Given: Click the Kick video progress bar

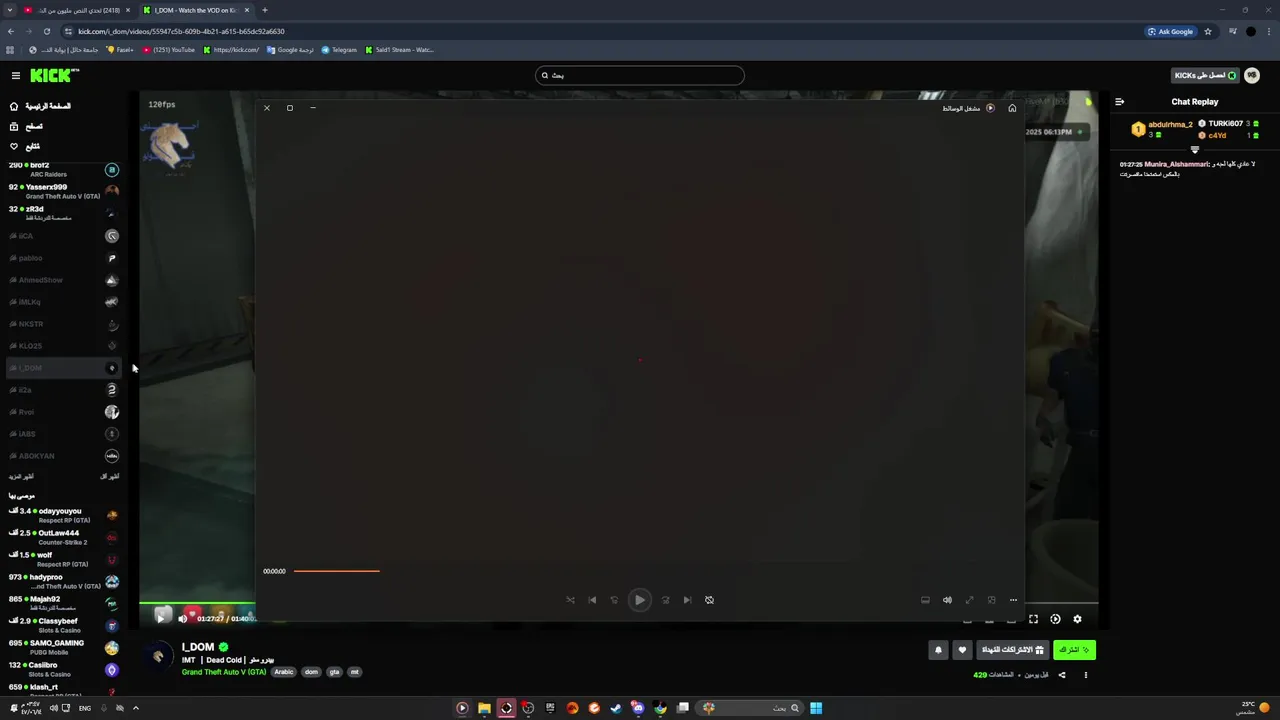Looking at the screenshot, I should pos(197,605).
